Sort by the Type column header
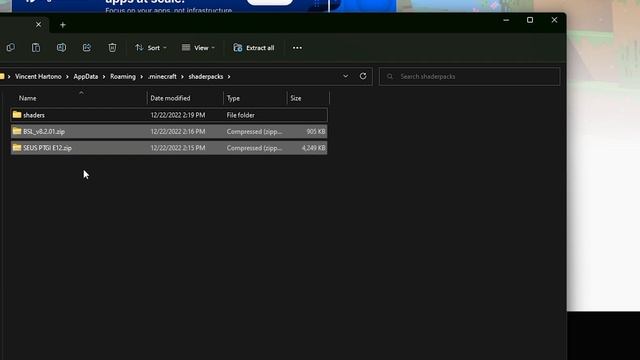The height and width of the screenshot is (360, 640). tap(233, 98)
